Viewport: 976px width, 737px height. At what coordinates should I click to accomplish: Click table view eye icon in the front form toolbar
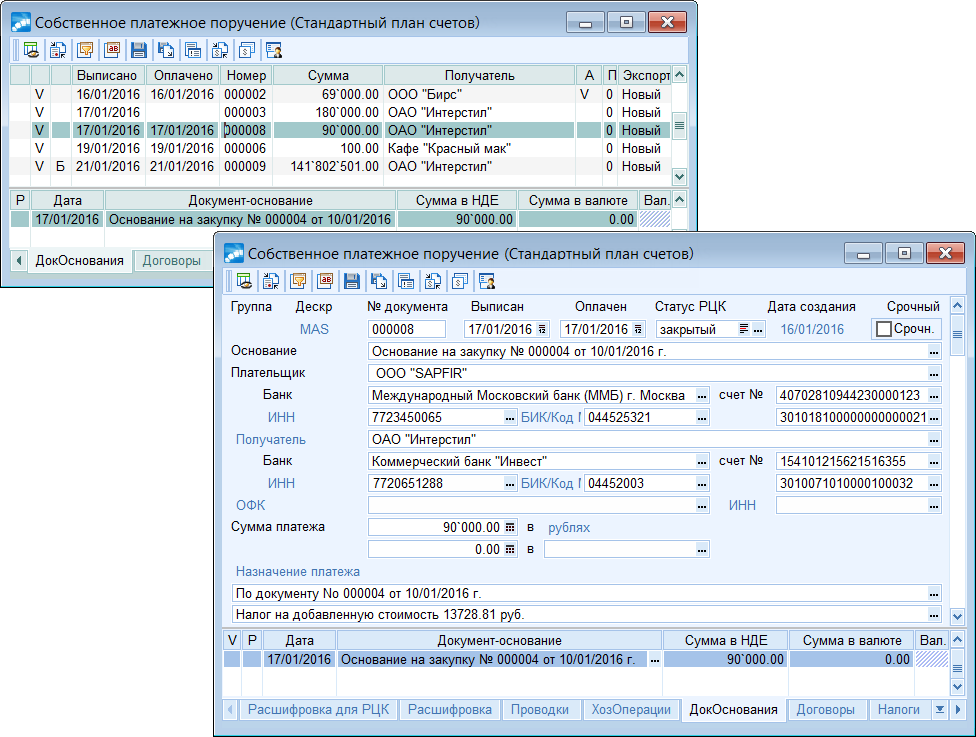click(x=245, y=281)
